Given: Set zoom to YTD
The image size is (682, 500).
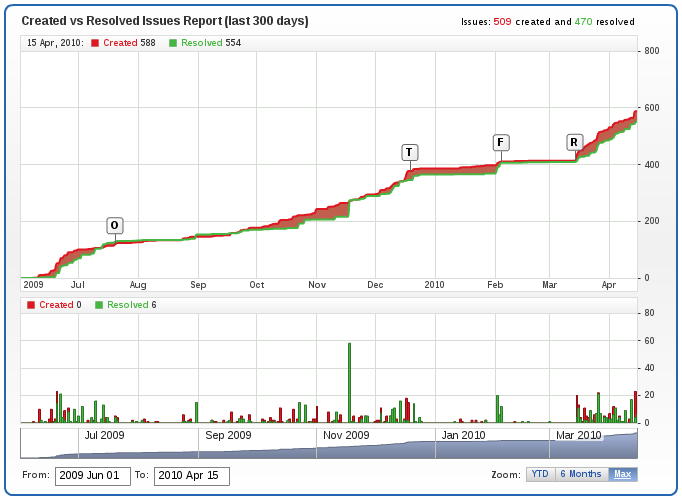Looking at the screenshot, I should click(539, 475).
